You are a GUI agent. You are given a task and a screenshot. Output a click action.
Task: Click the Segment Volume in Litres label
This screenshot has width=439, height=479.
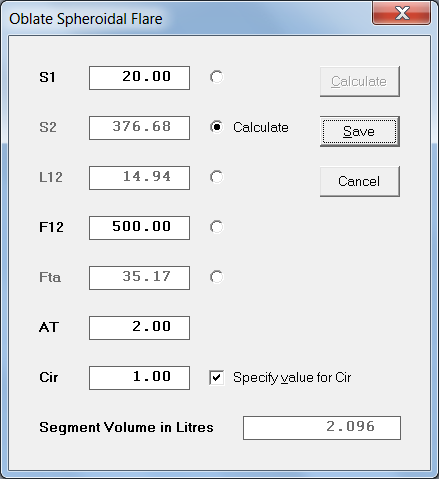coord(126,427)
